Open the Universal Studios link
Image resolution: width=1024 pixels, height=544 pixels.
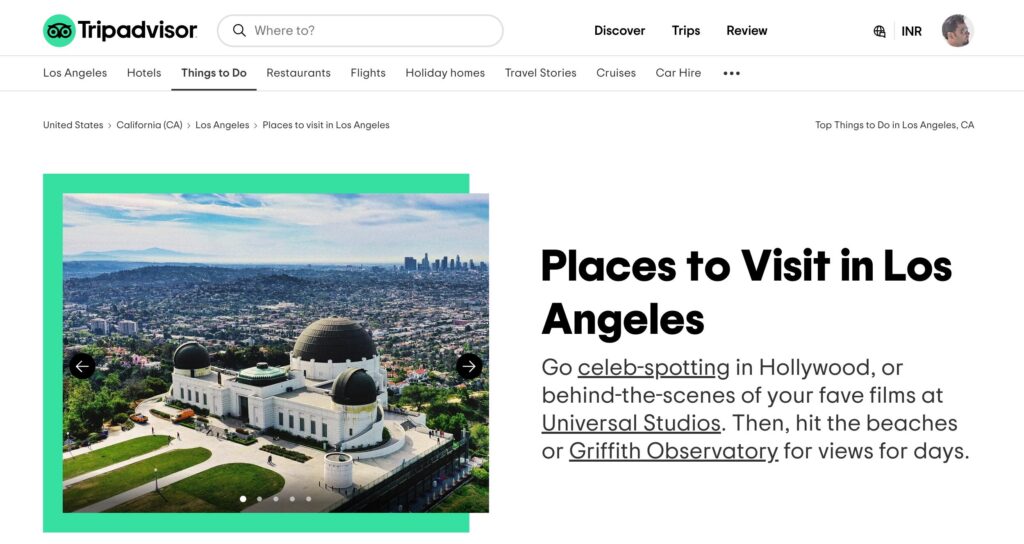pos(631,423)
